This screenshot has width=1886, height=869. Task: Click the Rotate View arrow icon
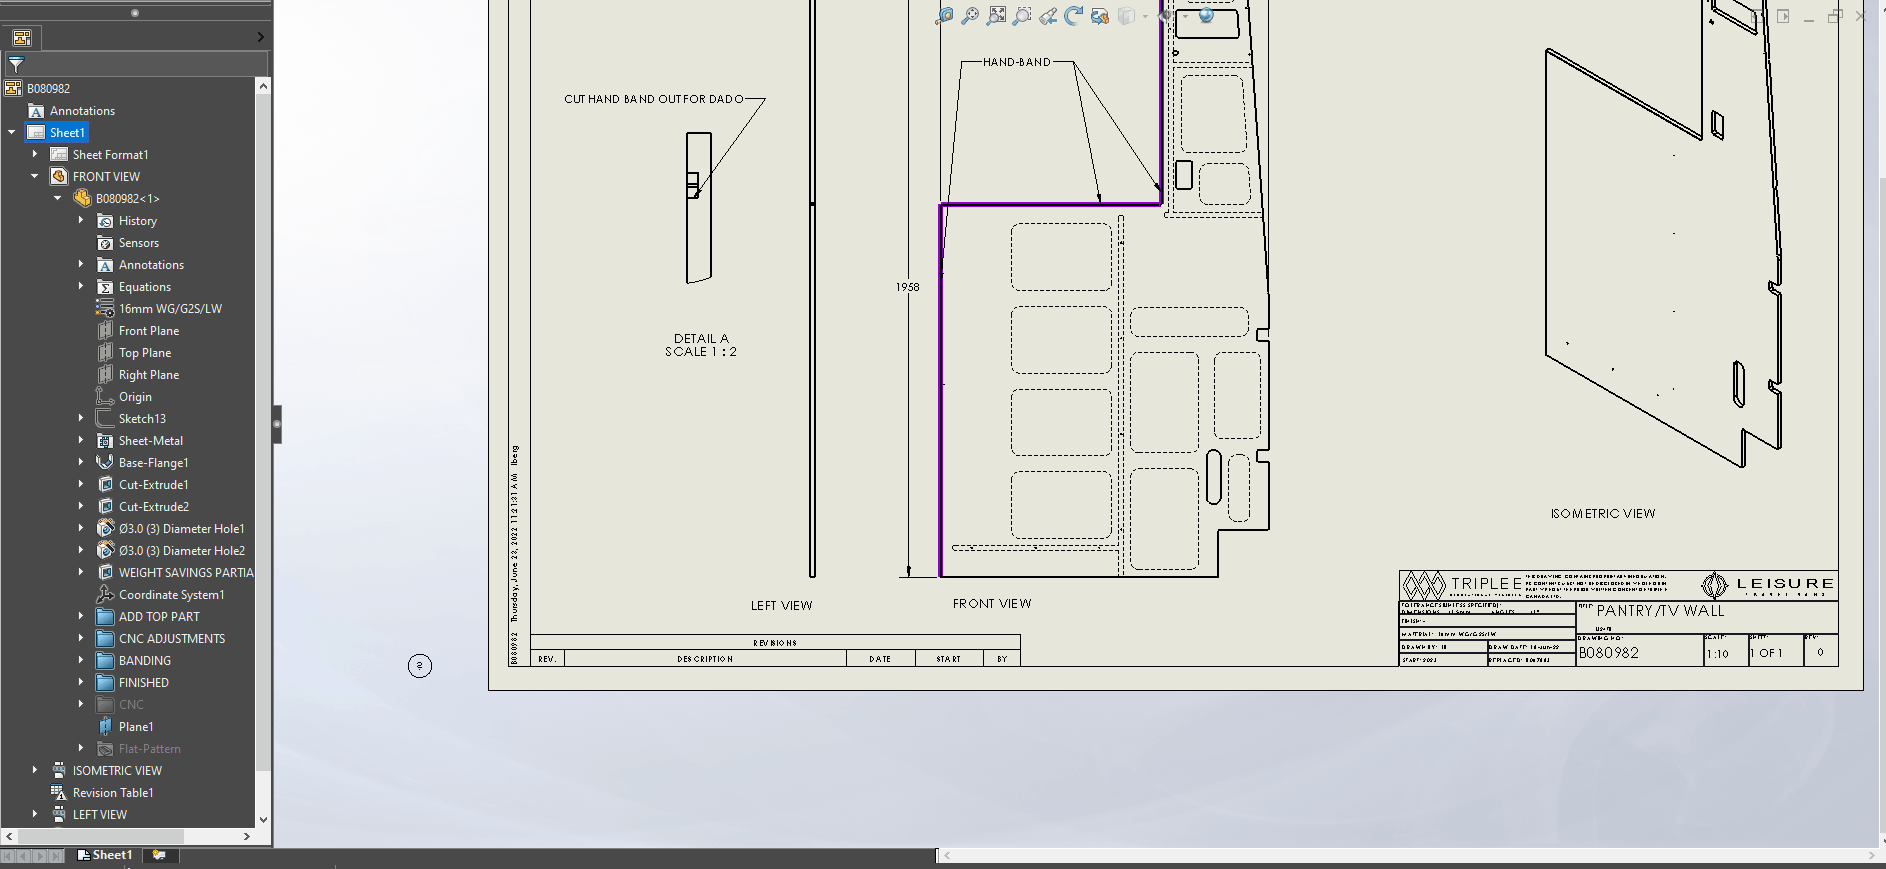point(1074,16)
